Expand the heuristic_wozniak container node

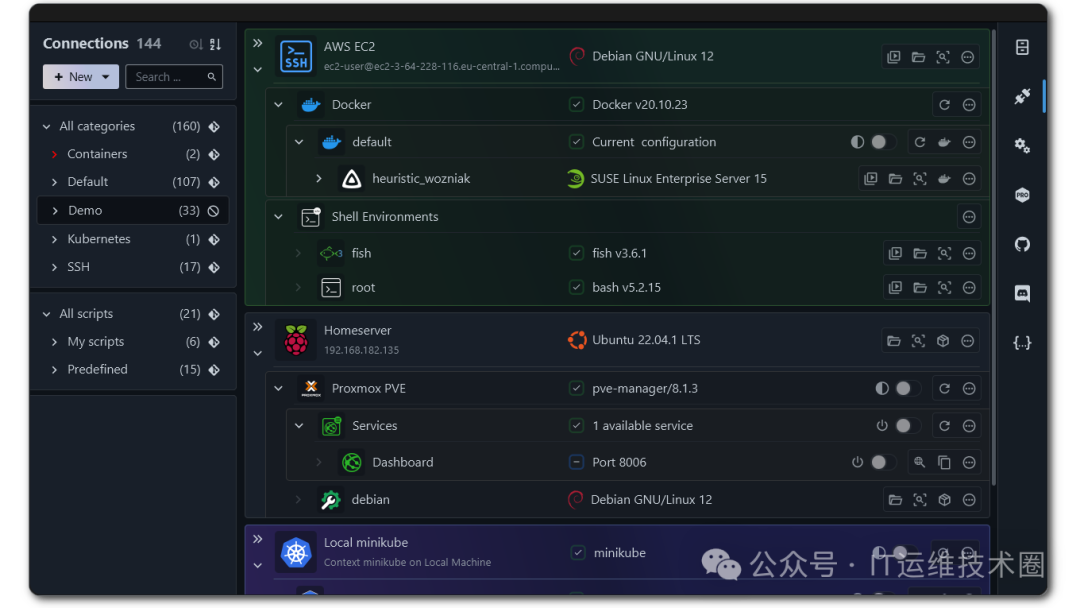319,178
